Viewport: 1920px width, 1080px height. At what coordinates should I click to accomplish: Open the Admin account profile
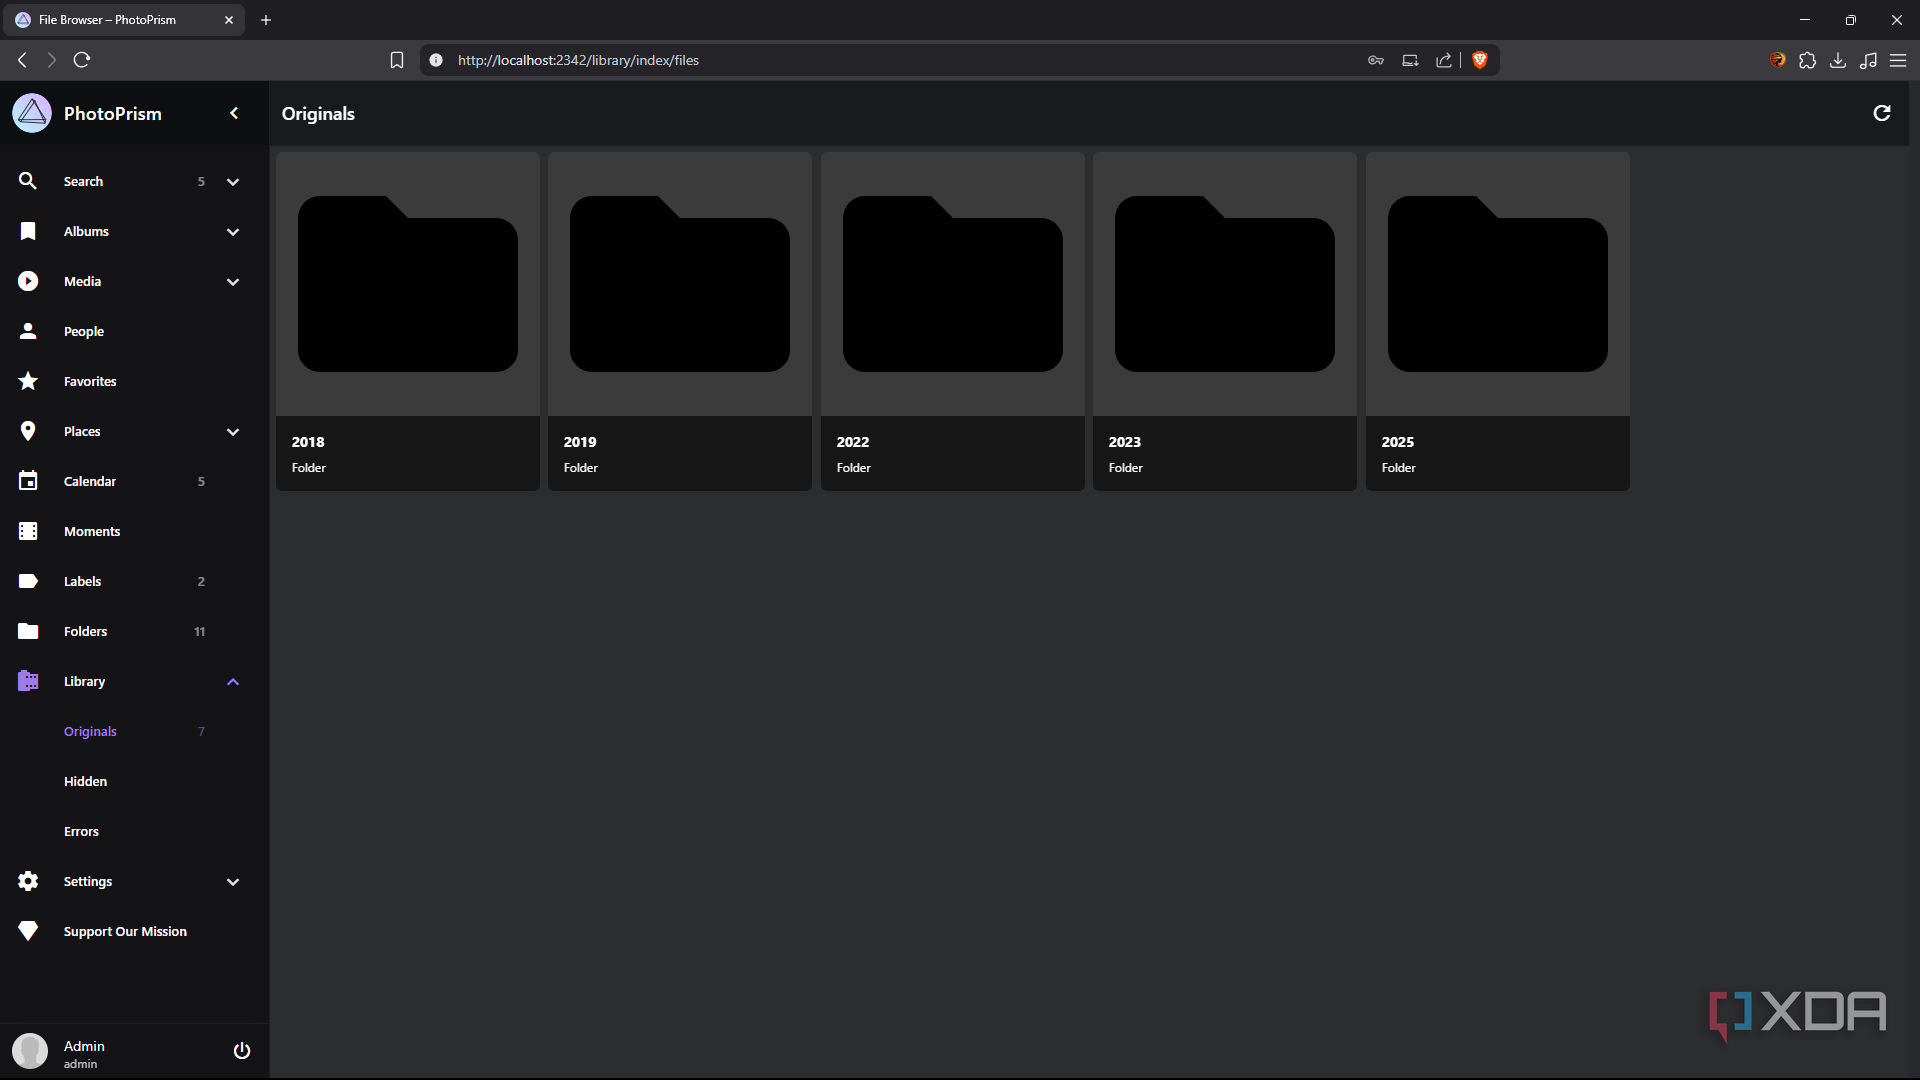84,1053
